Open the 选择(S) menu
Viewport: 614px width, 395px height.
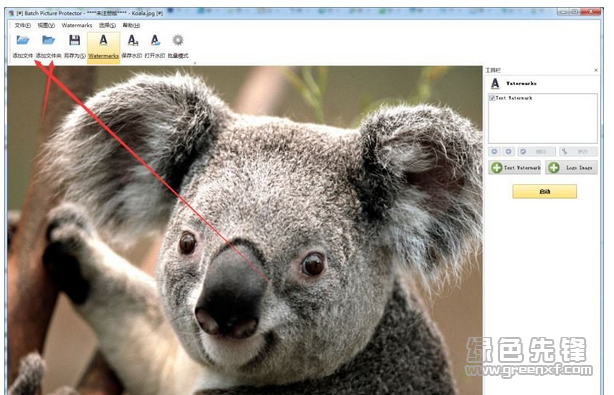pyautogui.click(x=107, y=25)
